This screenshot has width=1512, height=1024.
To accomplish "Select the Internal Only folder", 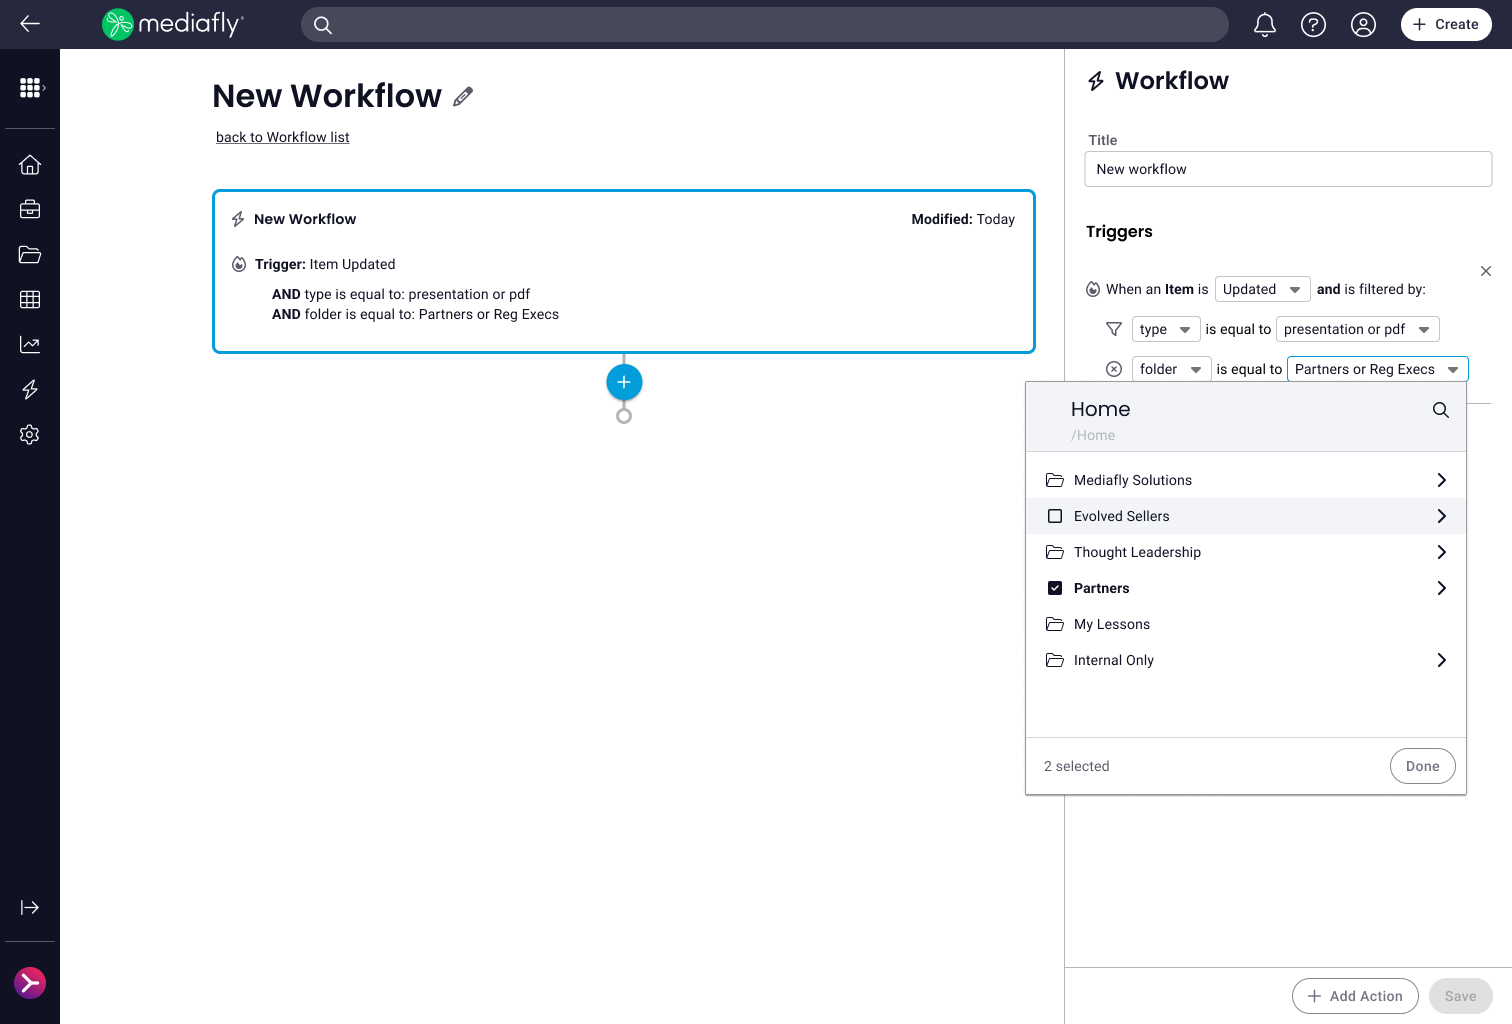I will 1113,660.
